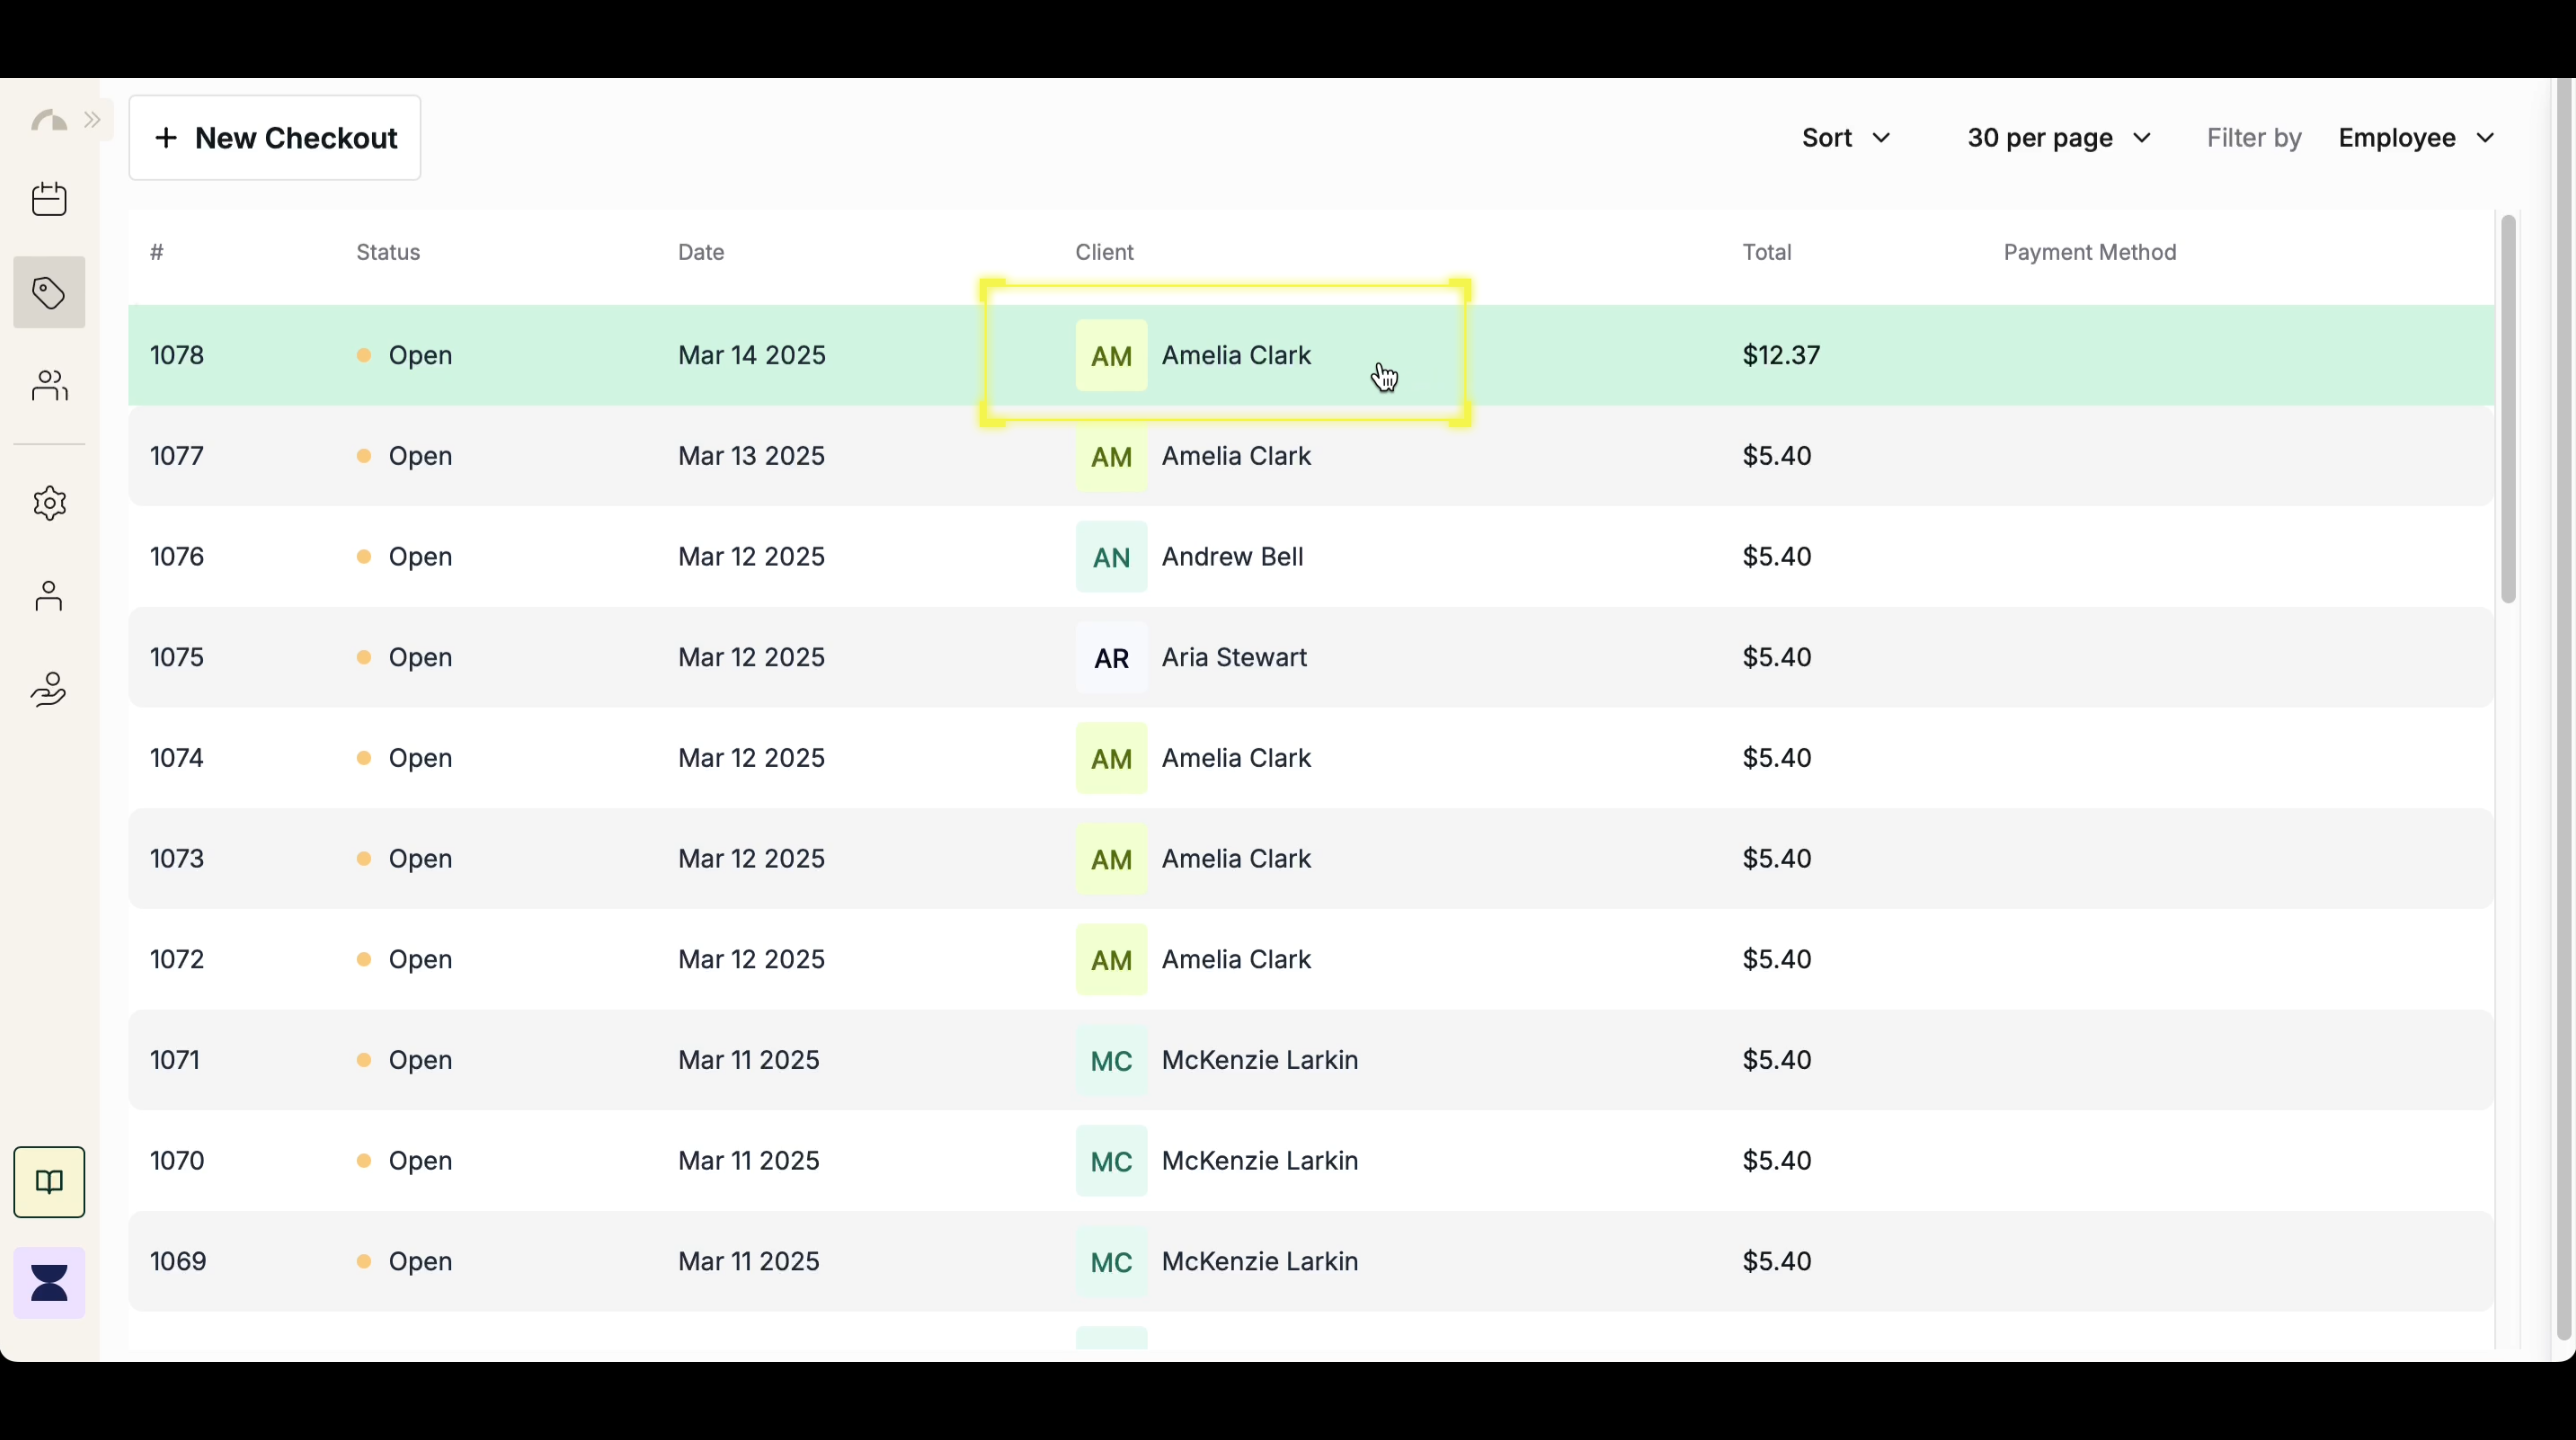Screen dimensions: 2576x1440
Task: Select the sales tag icon in sidebar
Action: [48, 292]
